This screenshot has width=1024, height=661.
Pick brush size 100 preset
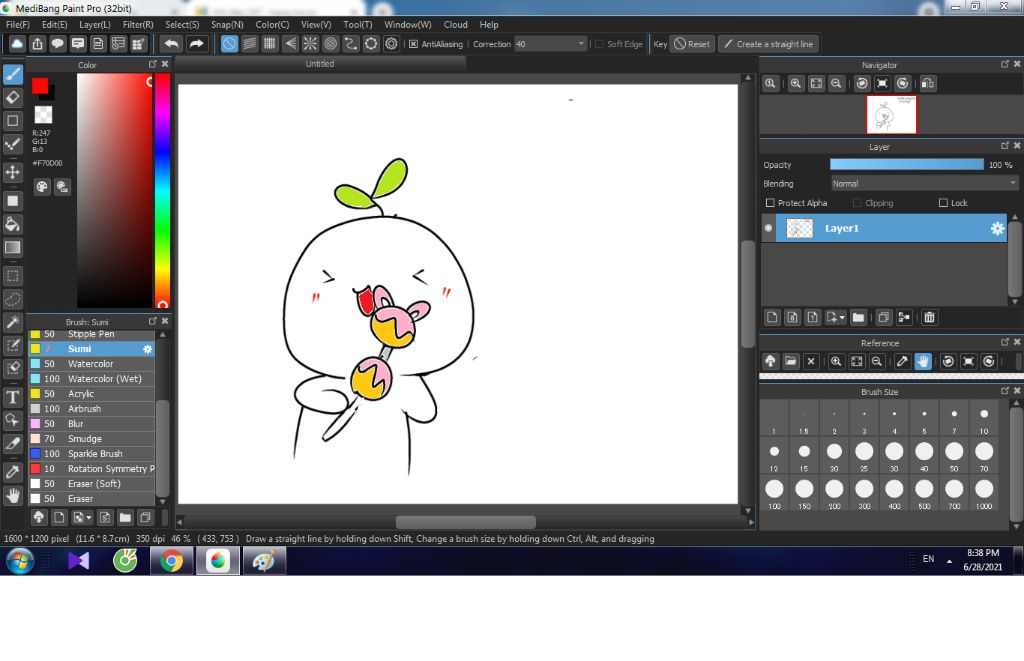774,491
